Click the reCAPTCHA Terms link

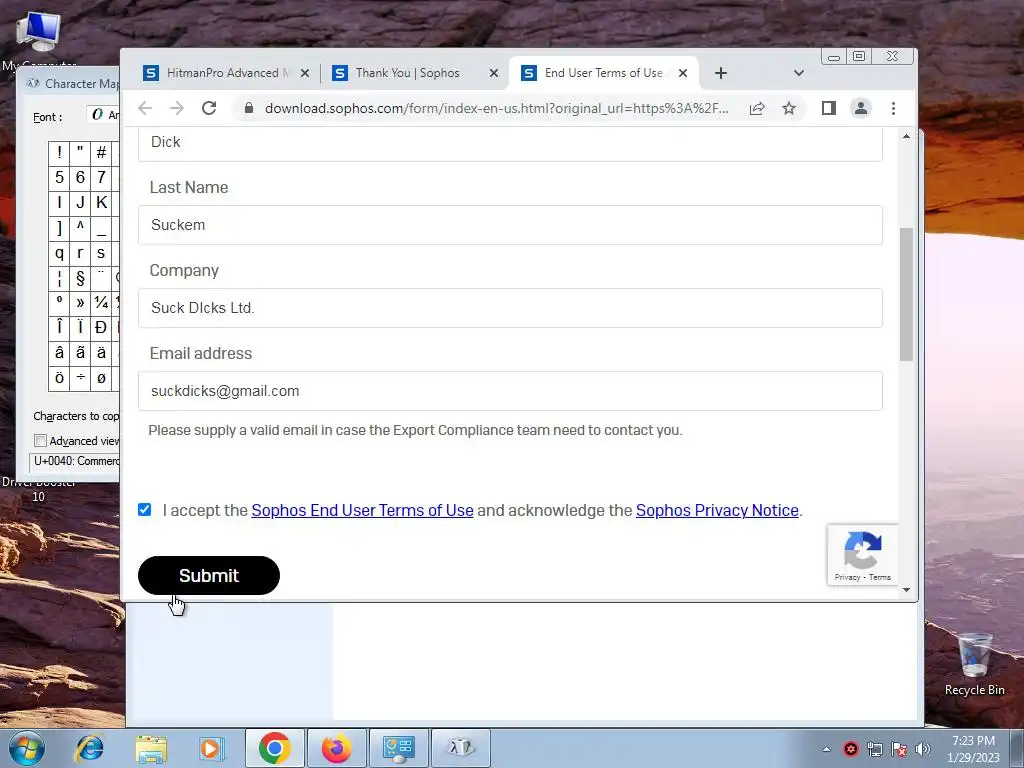pos(880,577)
